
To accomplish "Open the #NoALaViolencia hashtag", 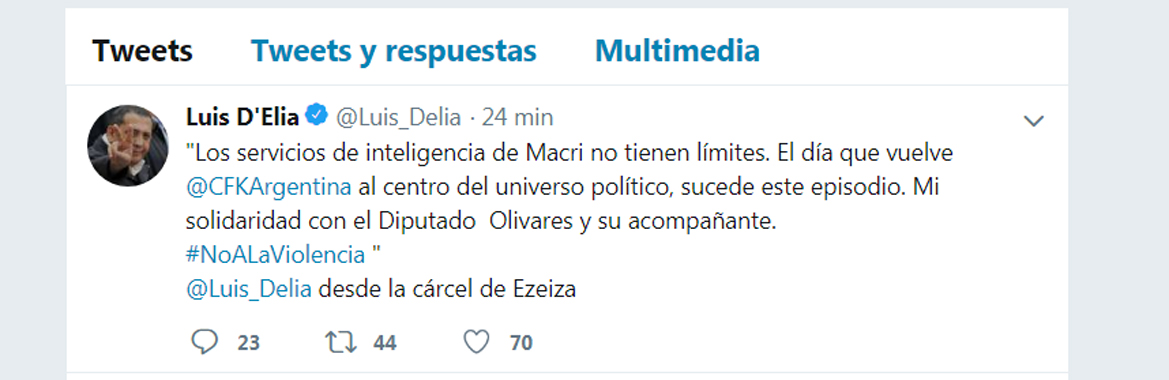I will [x=275, y=255].
